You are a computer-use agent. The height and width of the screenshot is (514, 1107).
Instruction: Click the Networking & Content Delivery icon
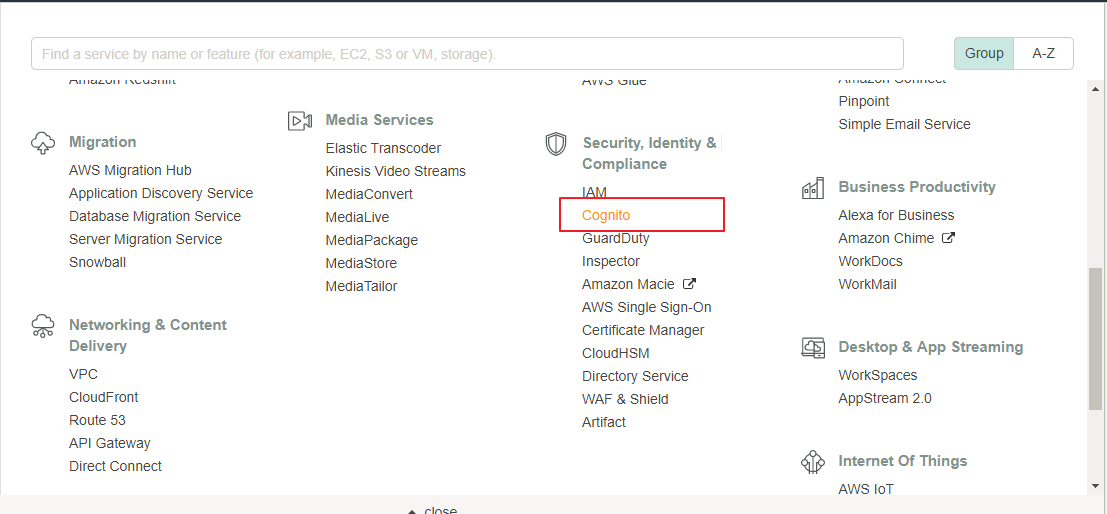pos(43,326)
